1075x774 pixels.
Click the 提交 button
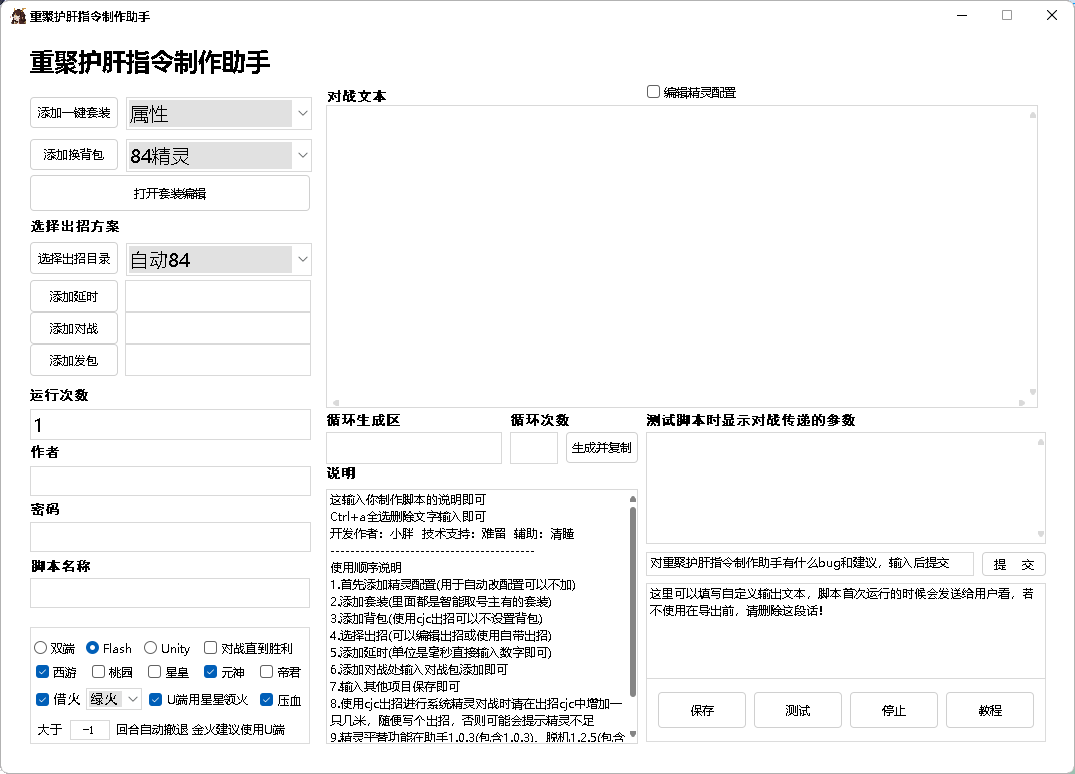point(1014,564)
